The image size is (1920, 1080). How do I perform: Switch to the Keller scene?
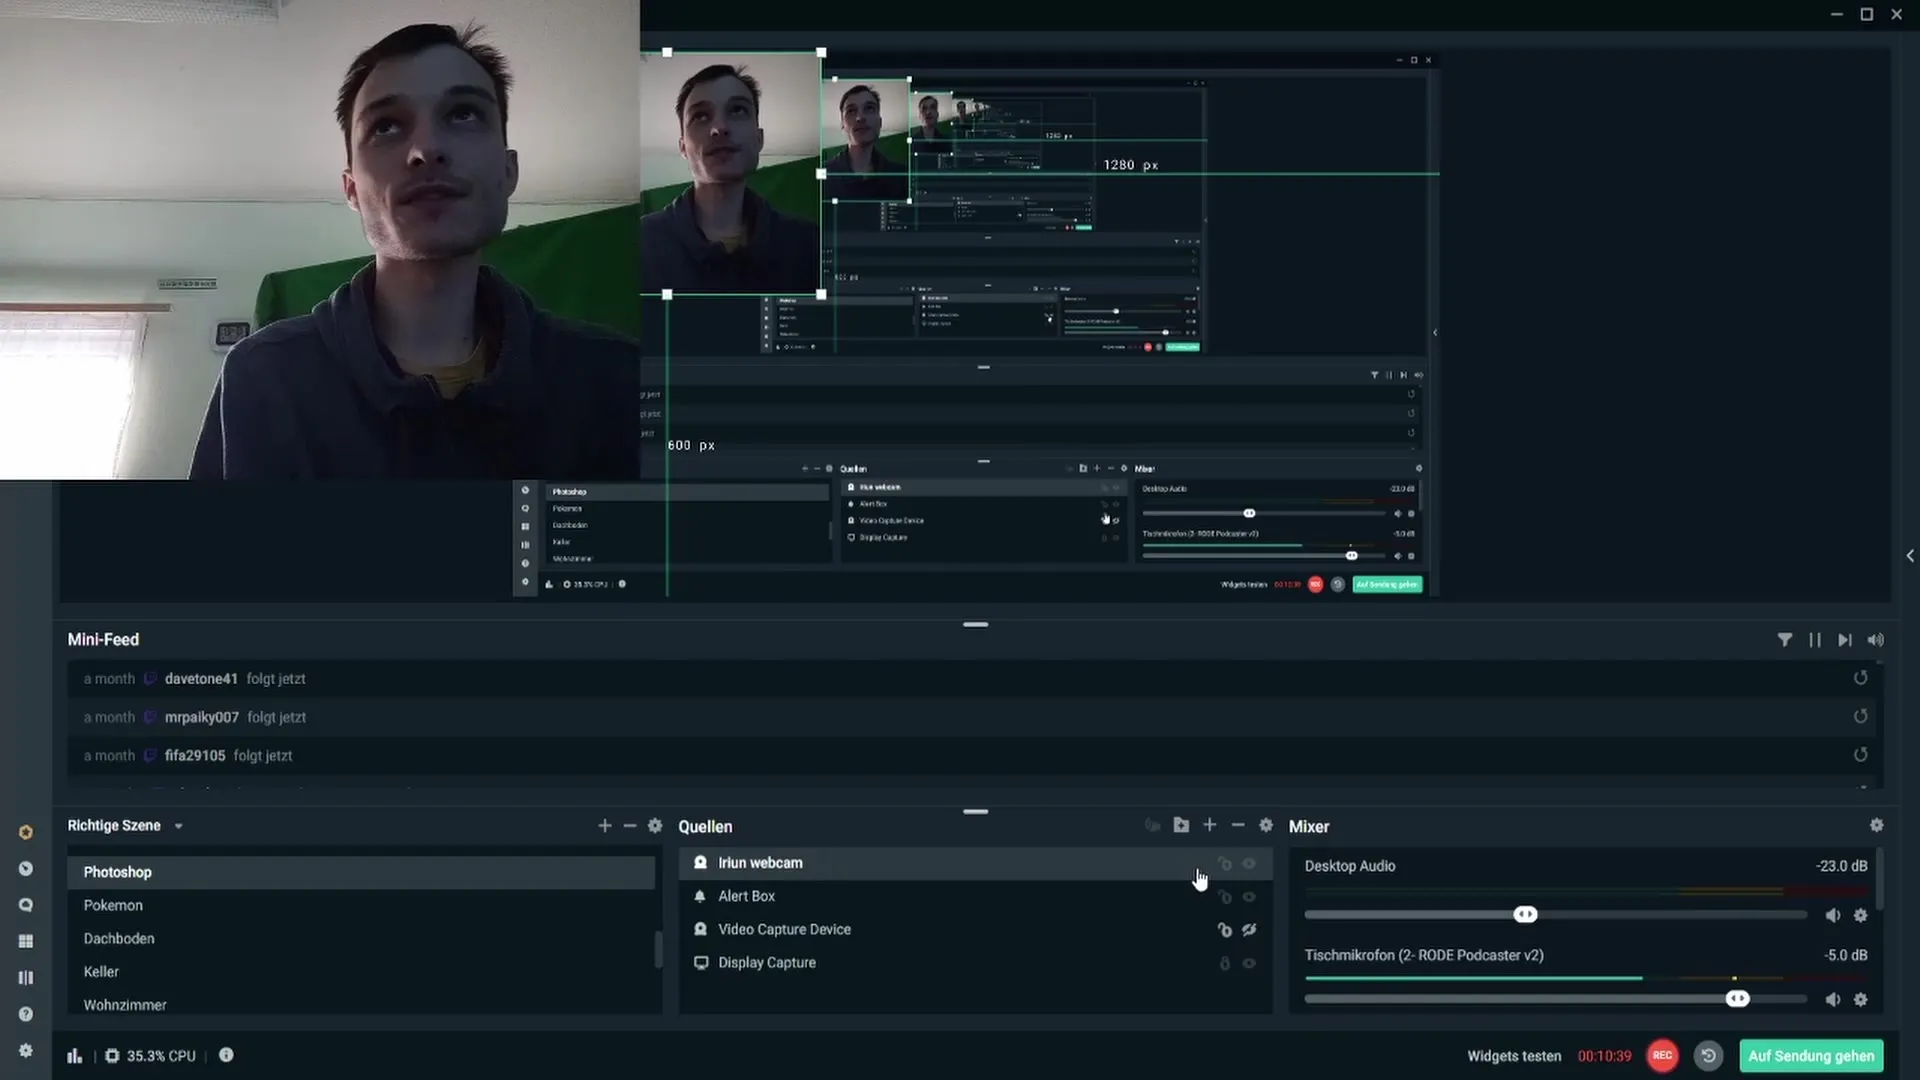coord(361,971)
